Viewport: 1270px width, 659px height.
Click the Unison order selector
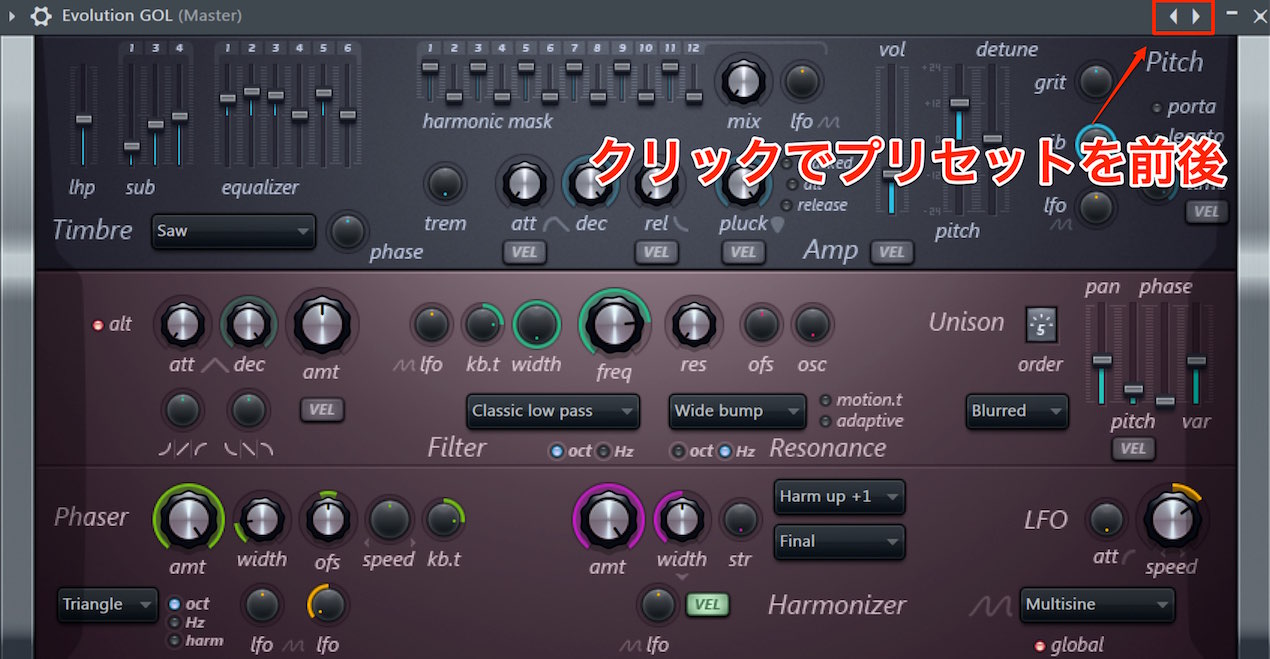(1041, 325)
